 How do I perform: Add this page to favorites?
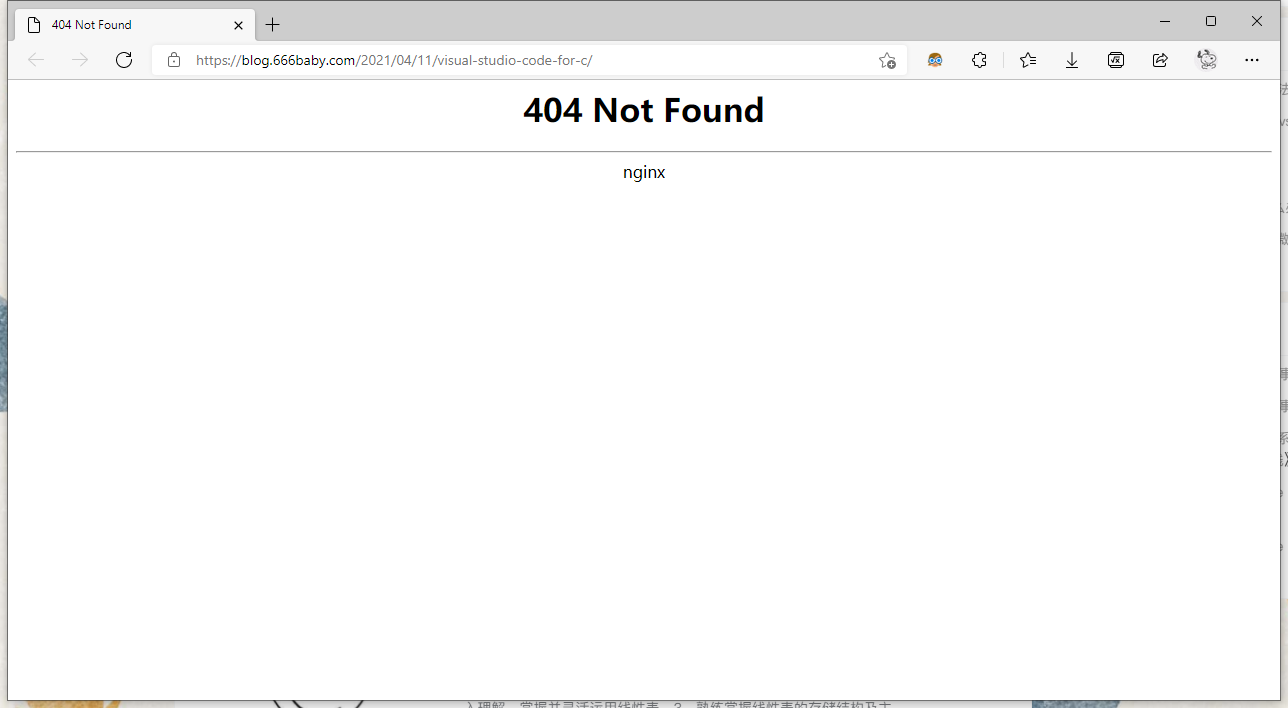coord(886,60)
